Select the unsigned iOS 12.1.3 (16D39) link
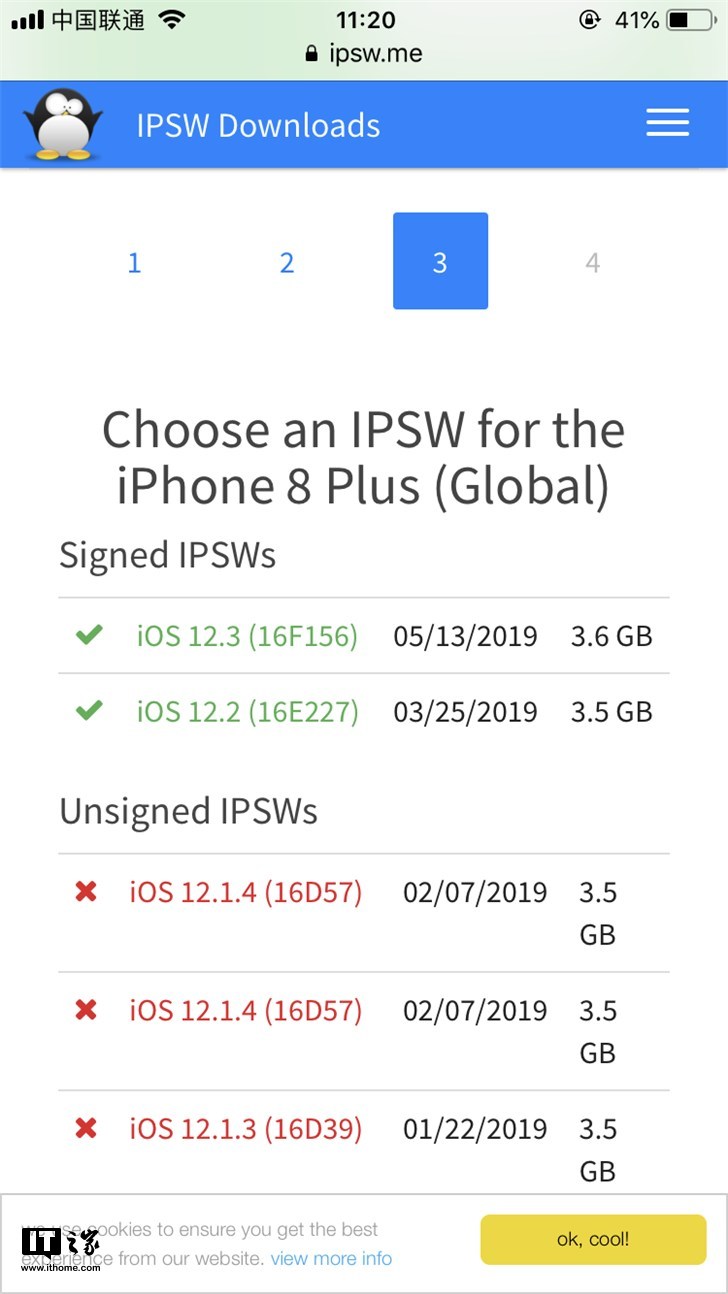 (x=245, y=1130)
